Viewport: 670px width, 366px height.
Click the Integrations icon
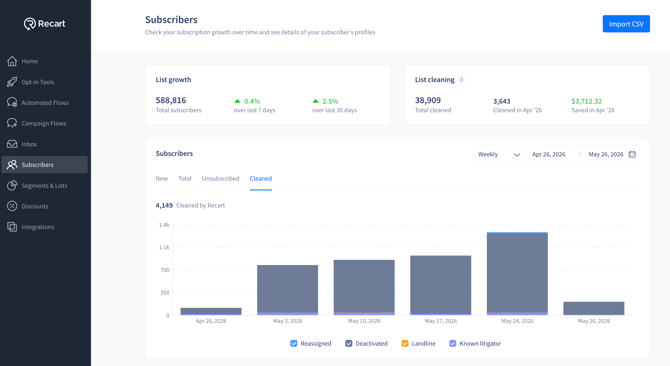point(12,227)
